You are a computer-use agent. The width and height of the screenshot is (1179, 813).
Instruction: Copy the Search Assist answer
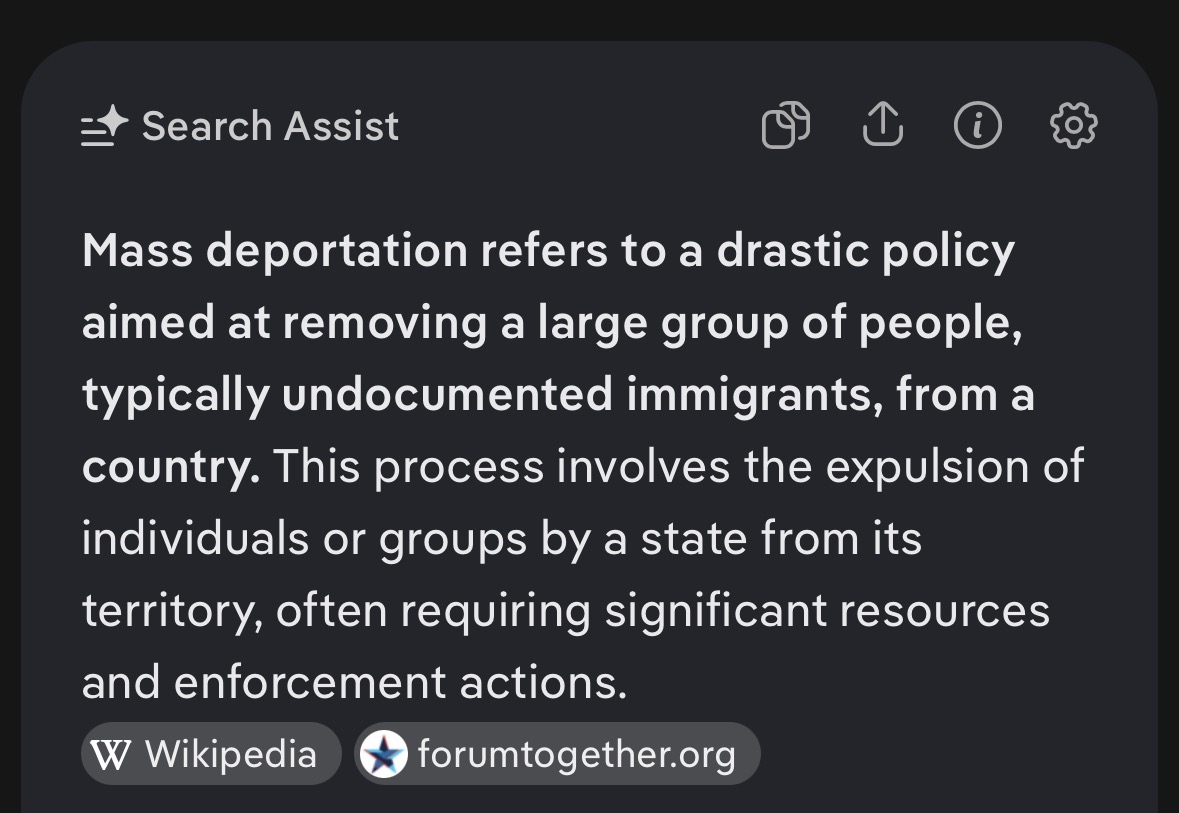[786, 125]
